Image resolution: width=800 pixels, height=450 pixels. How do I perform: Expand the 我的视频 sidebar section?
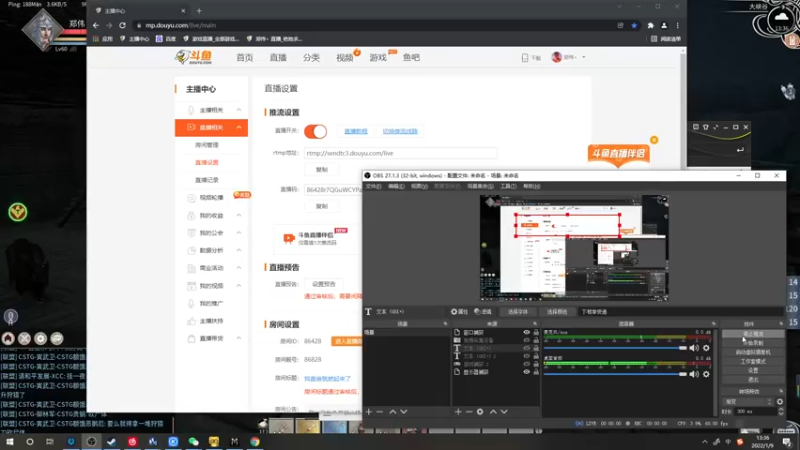(x=239, y=286)
